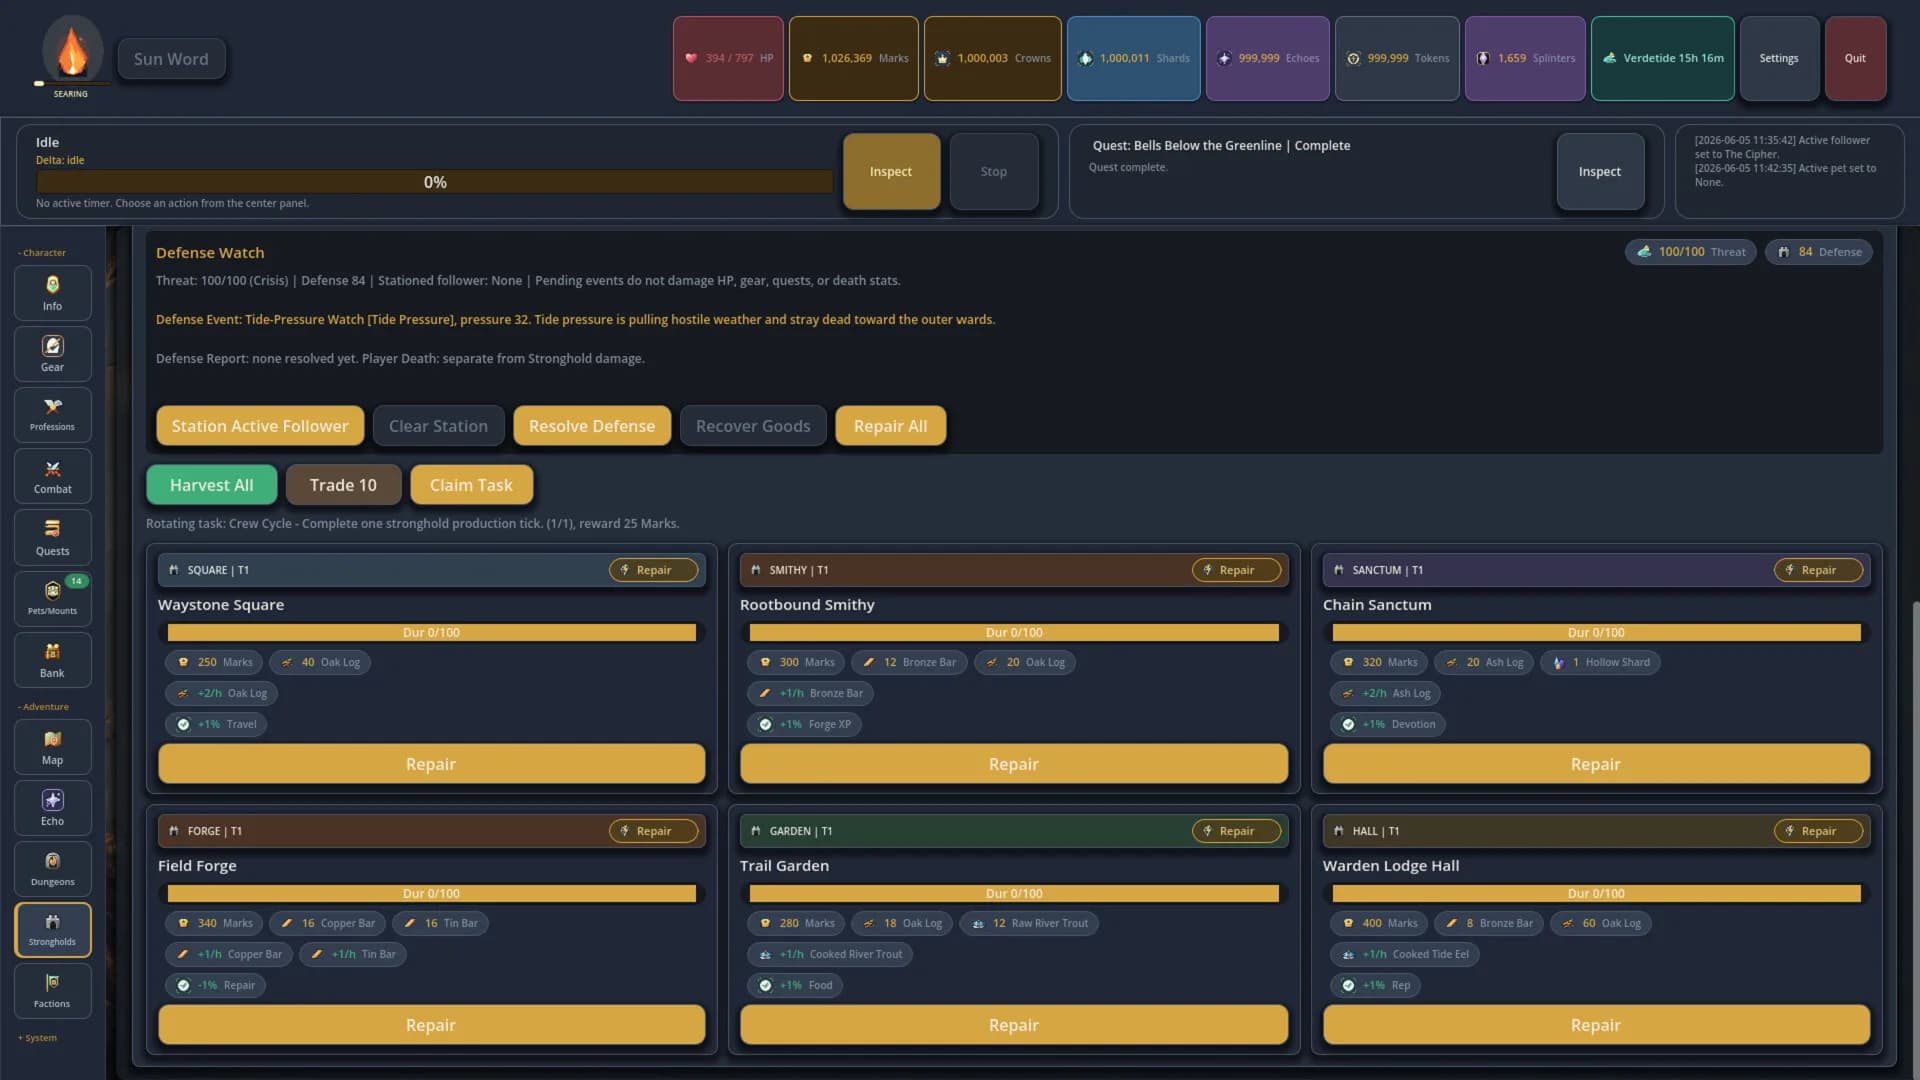The image size is (1920, 1080).
Task: Repair Waystone Square with large button
Action: (x=431, y=764)
